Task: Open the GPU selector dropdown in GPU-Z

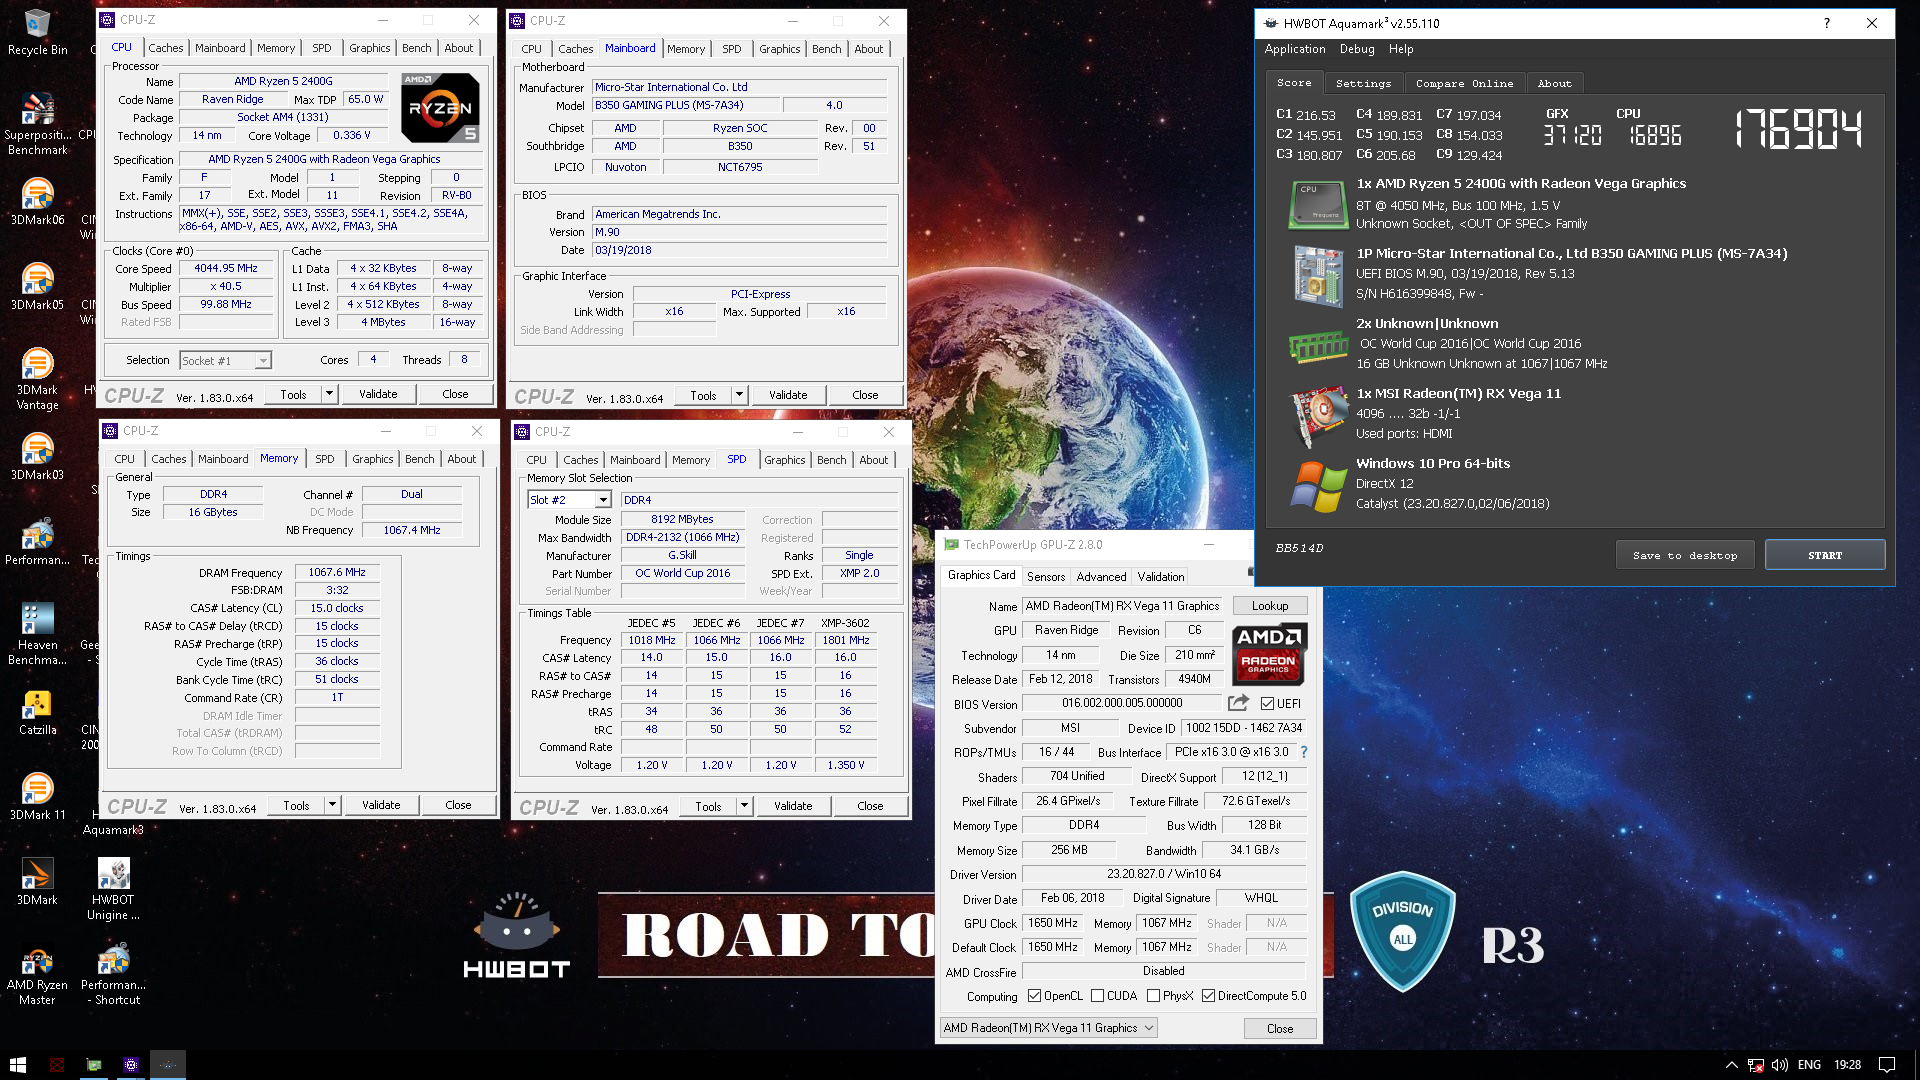Action: (1049, 1028)
